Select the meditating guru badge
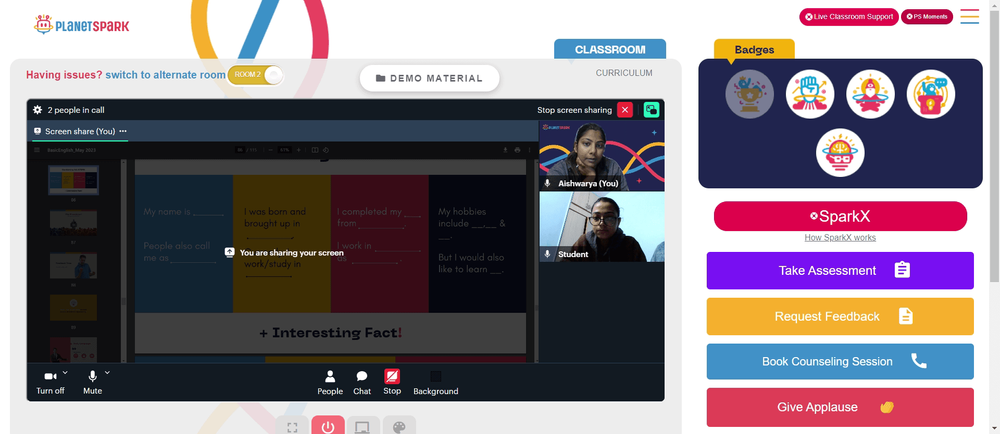The height and width of the screenshot is (434, 1000). coord(870,94)
